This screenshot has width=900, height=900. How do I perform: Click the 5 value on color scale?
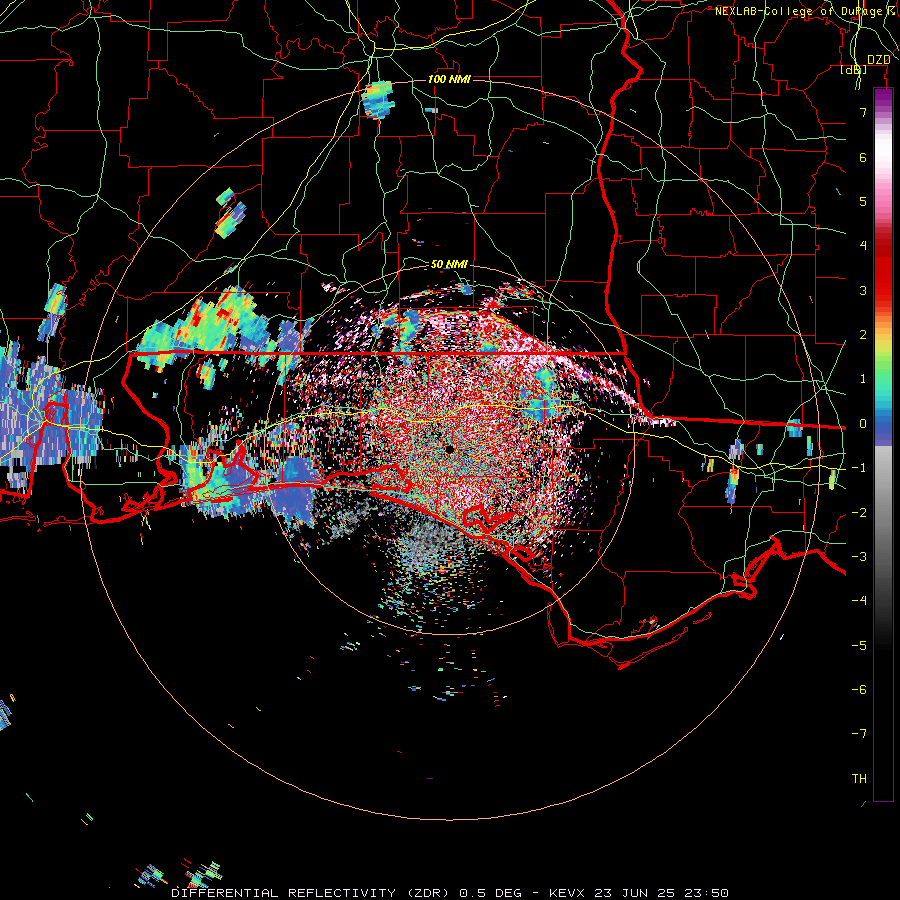coord(863,201)
